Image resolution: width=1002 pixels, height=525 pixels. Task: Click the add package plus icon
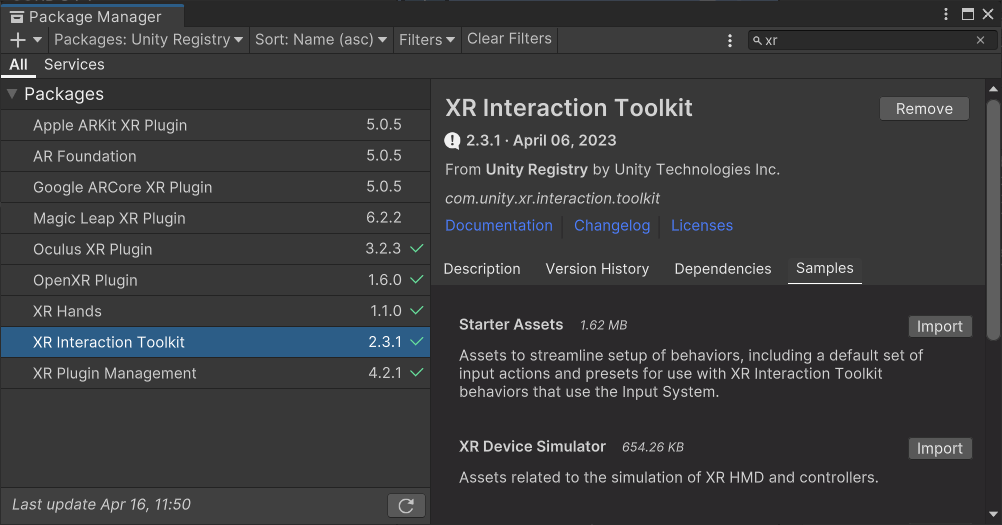pos(18,40)
